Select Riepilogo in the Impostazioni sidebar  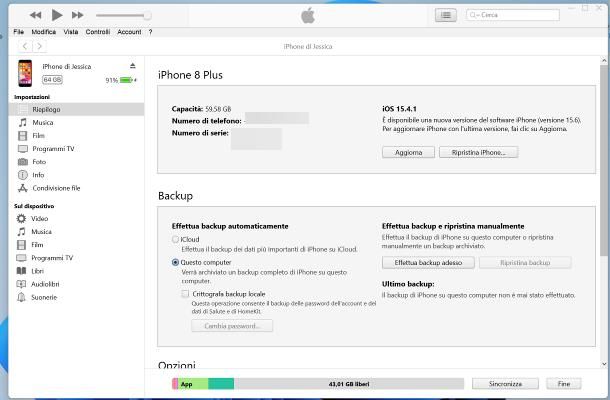[76, 109]
